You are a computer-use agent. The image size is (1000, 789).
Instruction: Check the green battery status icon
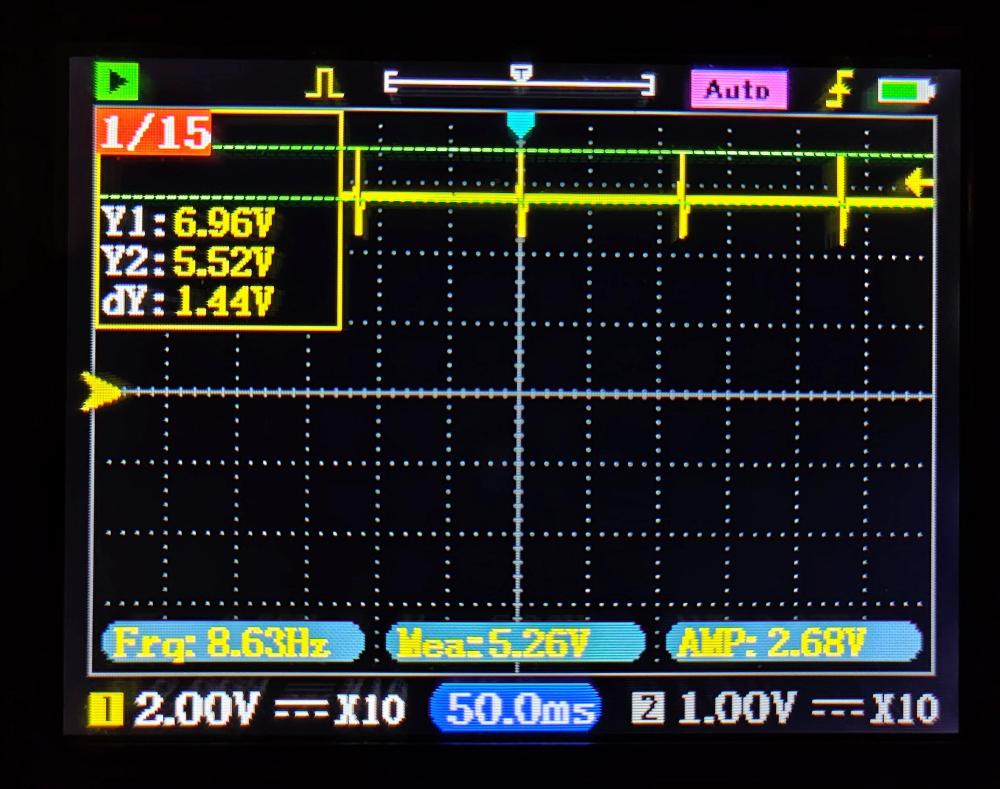coord(904,92)
